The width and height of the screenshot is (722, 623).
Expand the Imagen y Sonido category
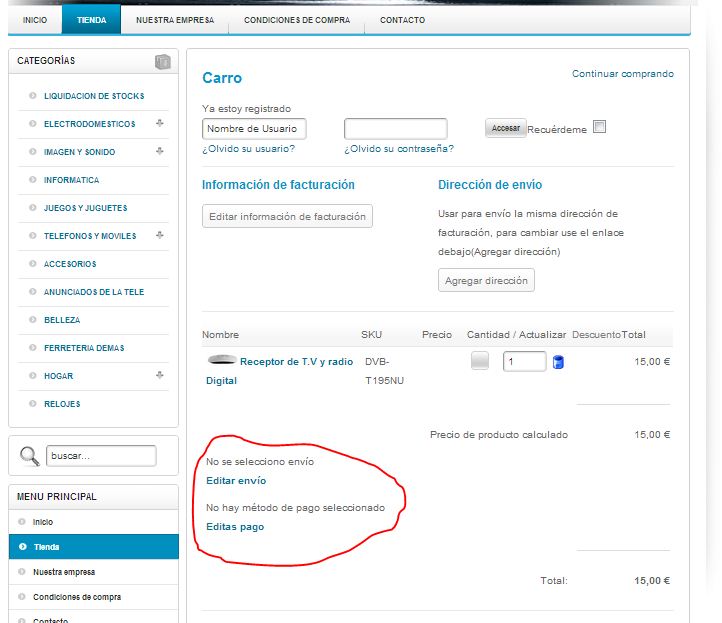coord(160,151)
